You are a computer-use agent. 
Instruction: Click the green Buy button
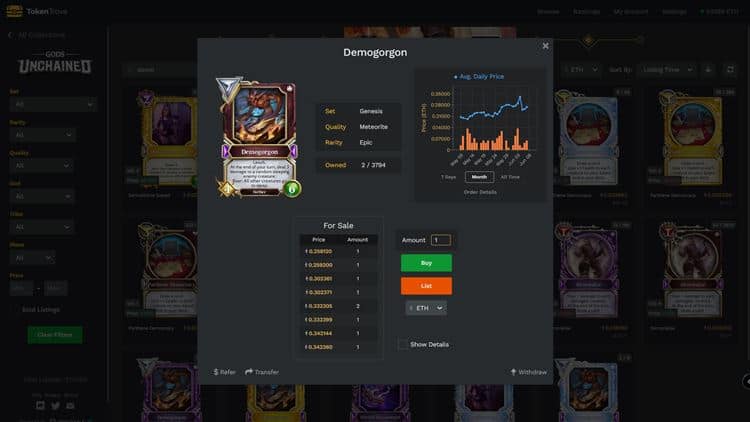(426, 263)
